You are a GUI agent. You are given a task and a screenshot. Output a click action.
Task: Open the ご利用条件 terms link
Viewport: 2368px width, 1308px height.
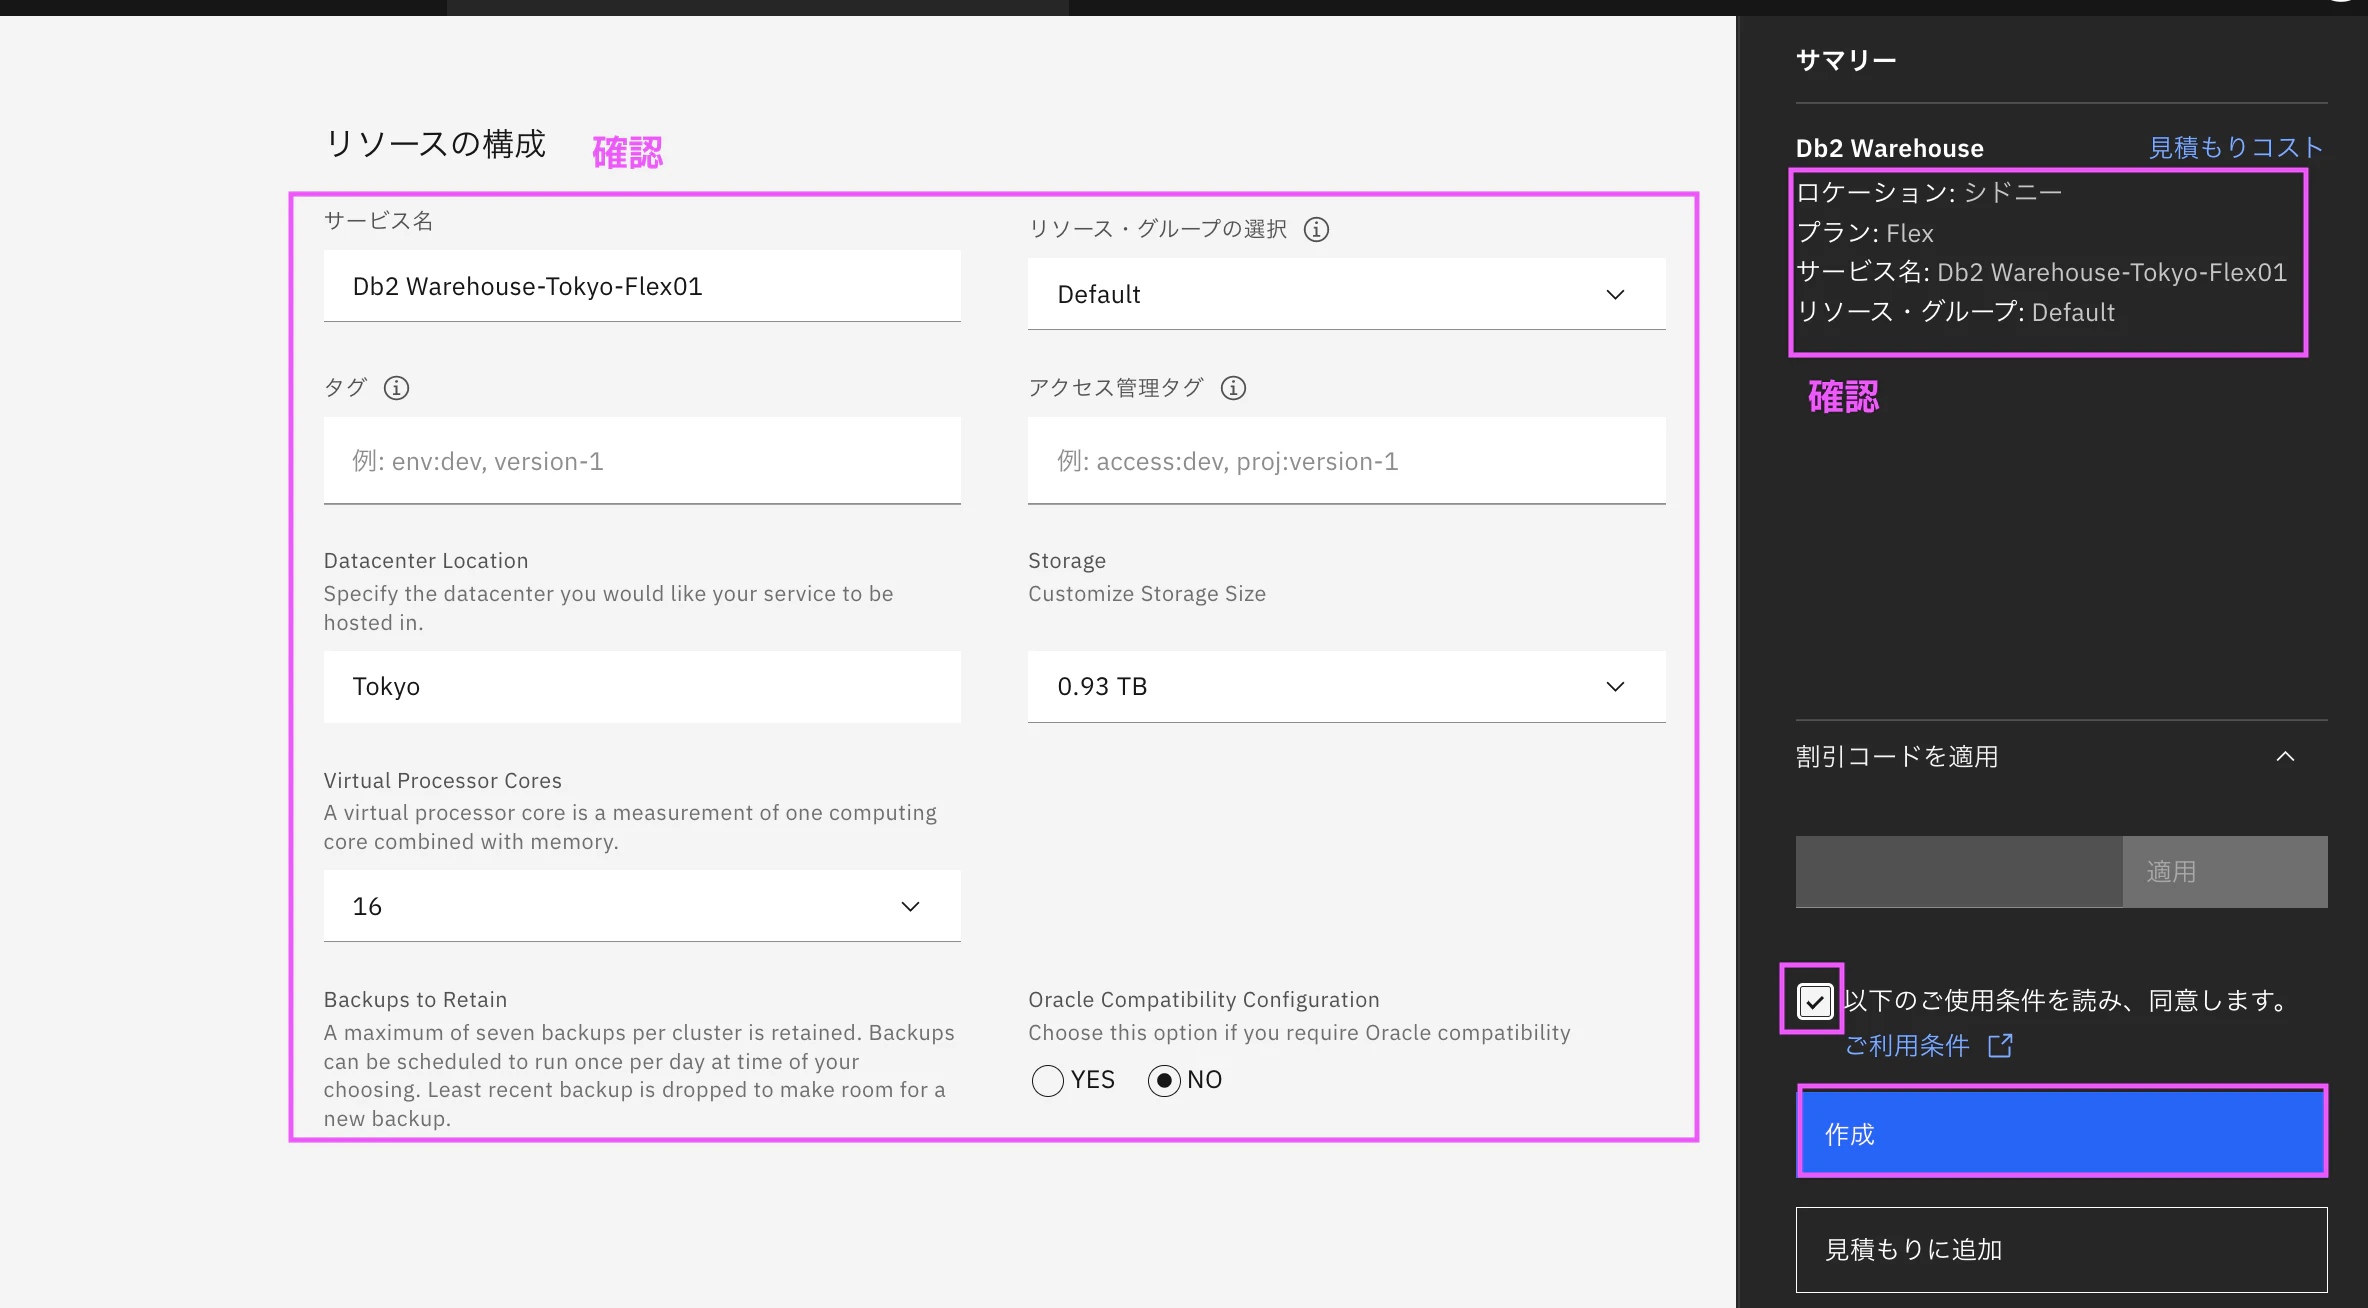point(1907,1045)
